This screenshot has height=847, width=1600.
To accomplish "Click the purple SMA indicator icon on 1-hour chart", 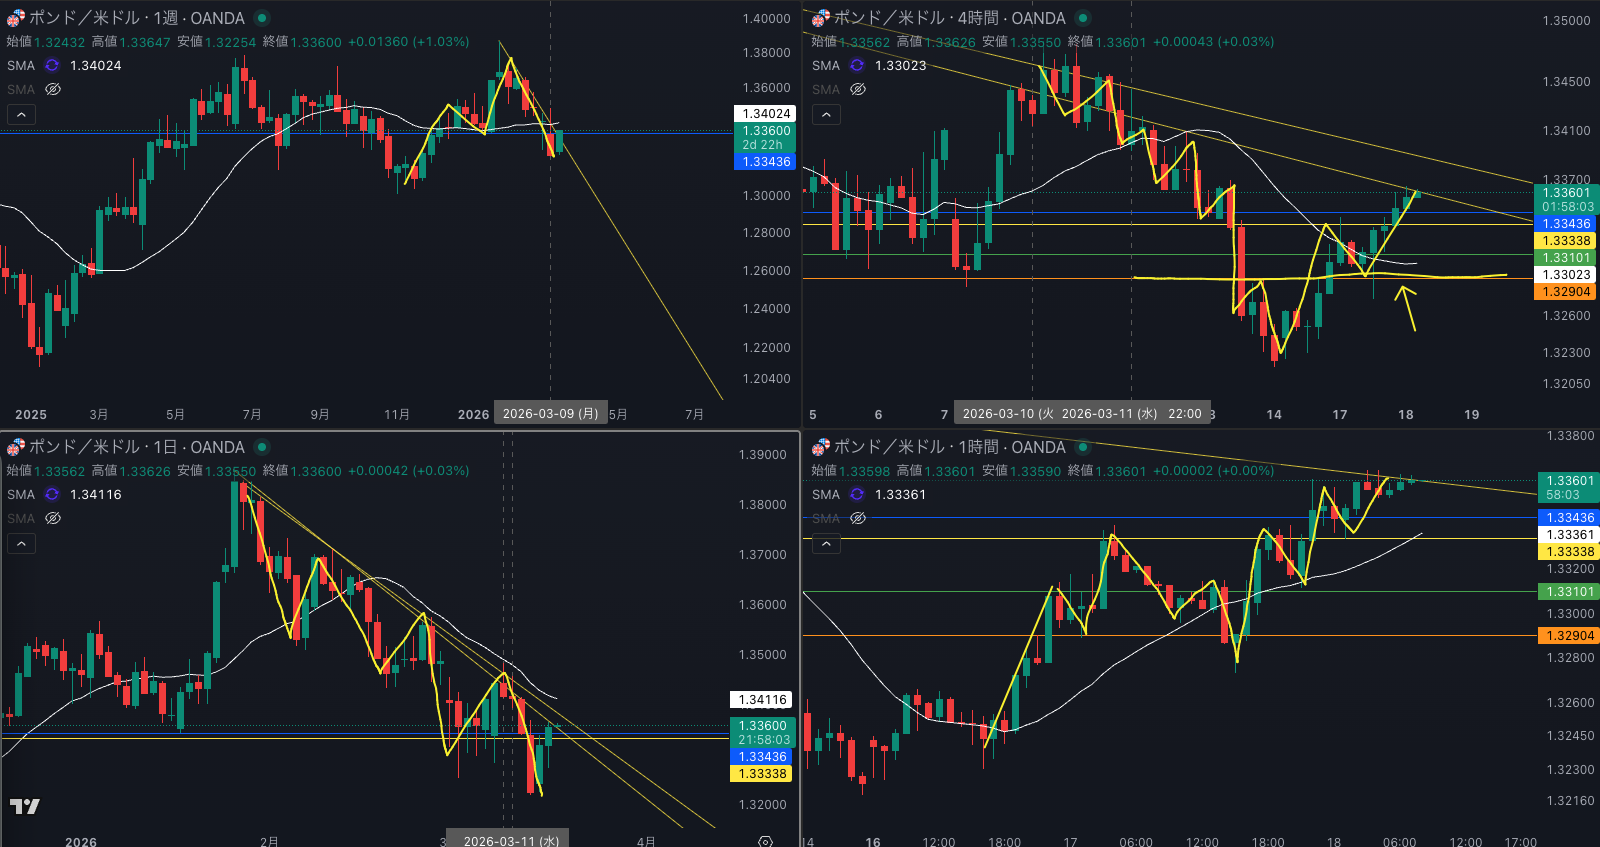I will click(857, 494).
